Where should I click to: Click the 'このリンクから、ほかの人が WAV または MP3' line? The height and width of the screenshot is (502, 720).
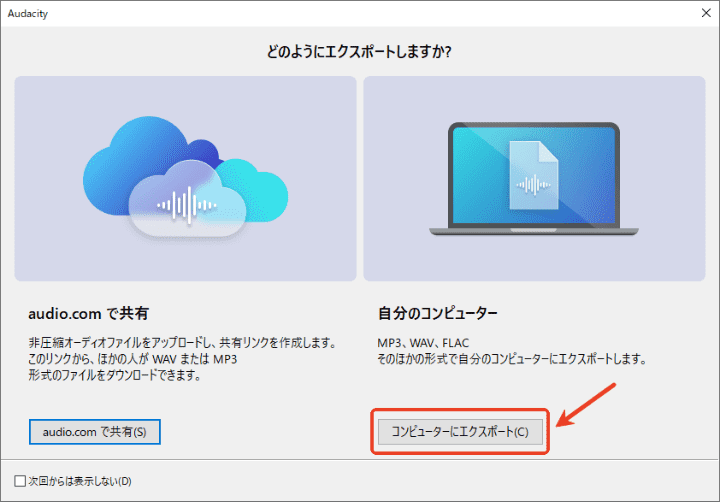point(132,359)
